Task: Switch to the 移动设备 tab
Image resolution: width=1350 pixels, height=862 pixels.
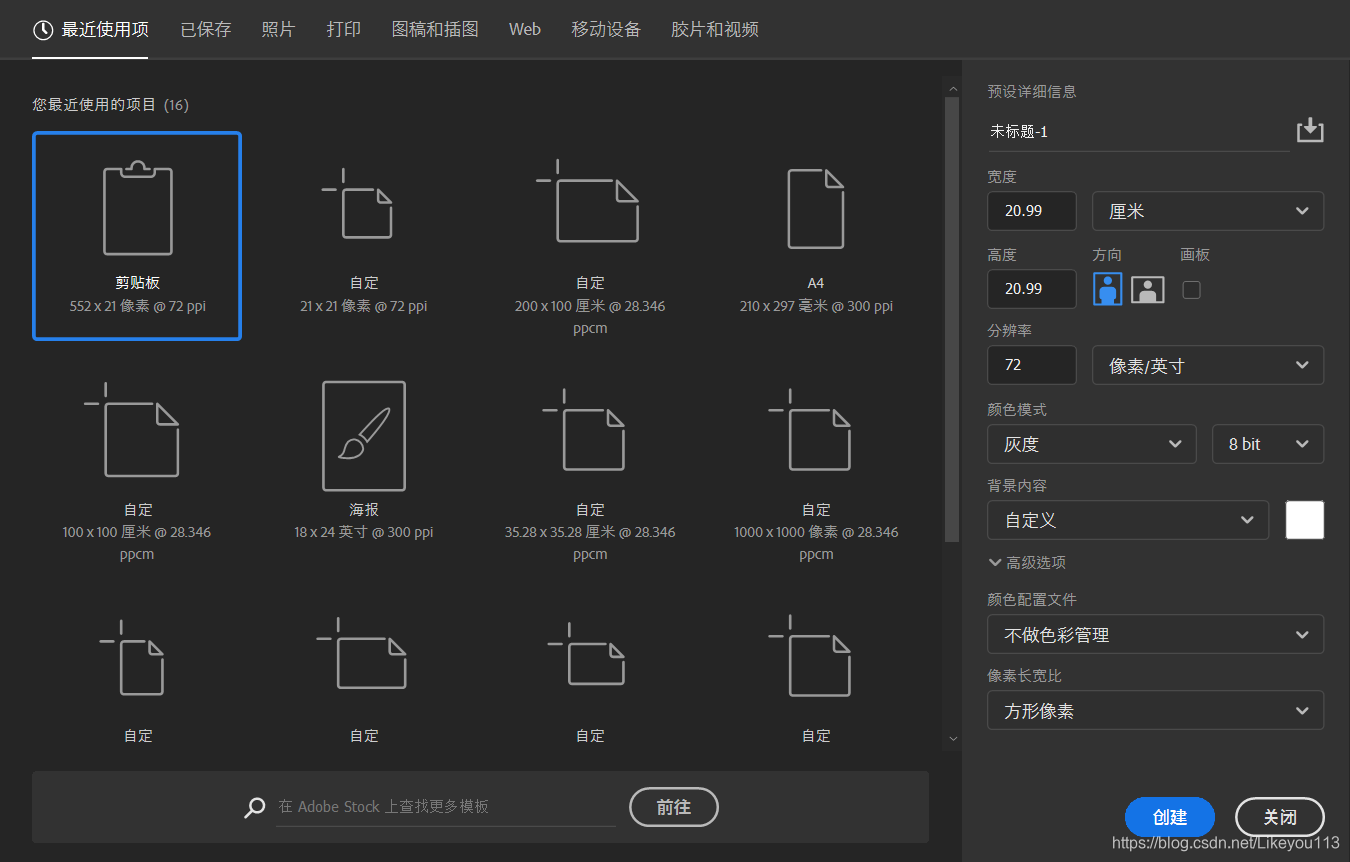Action: (x=606, y=30)
